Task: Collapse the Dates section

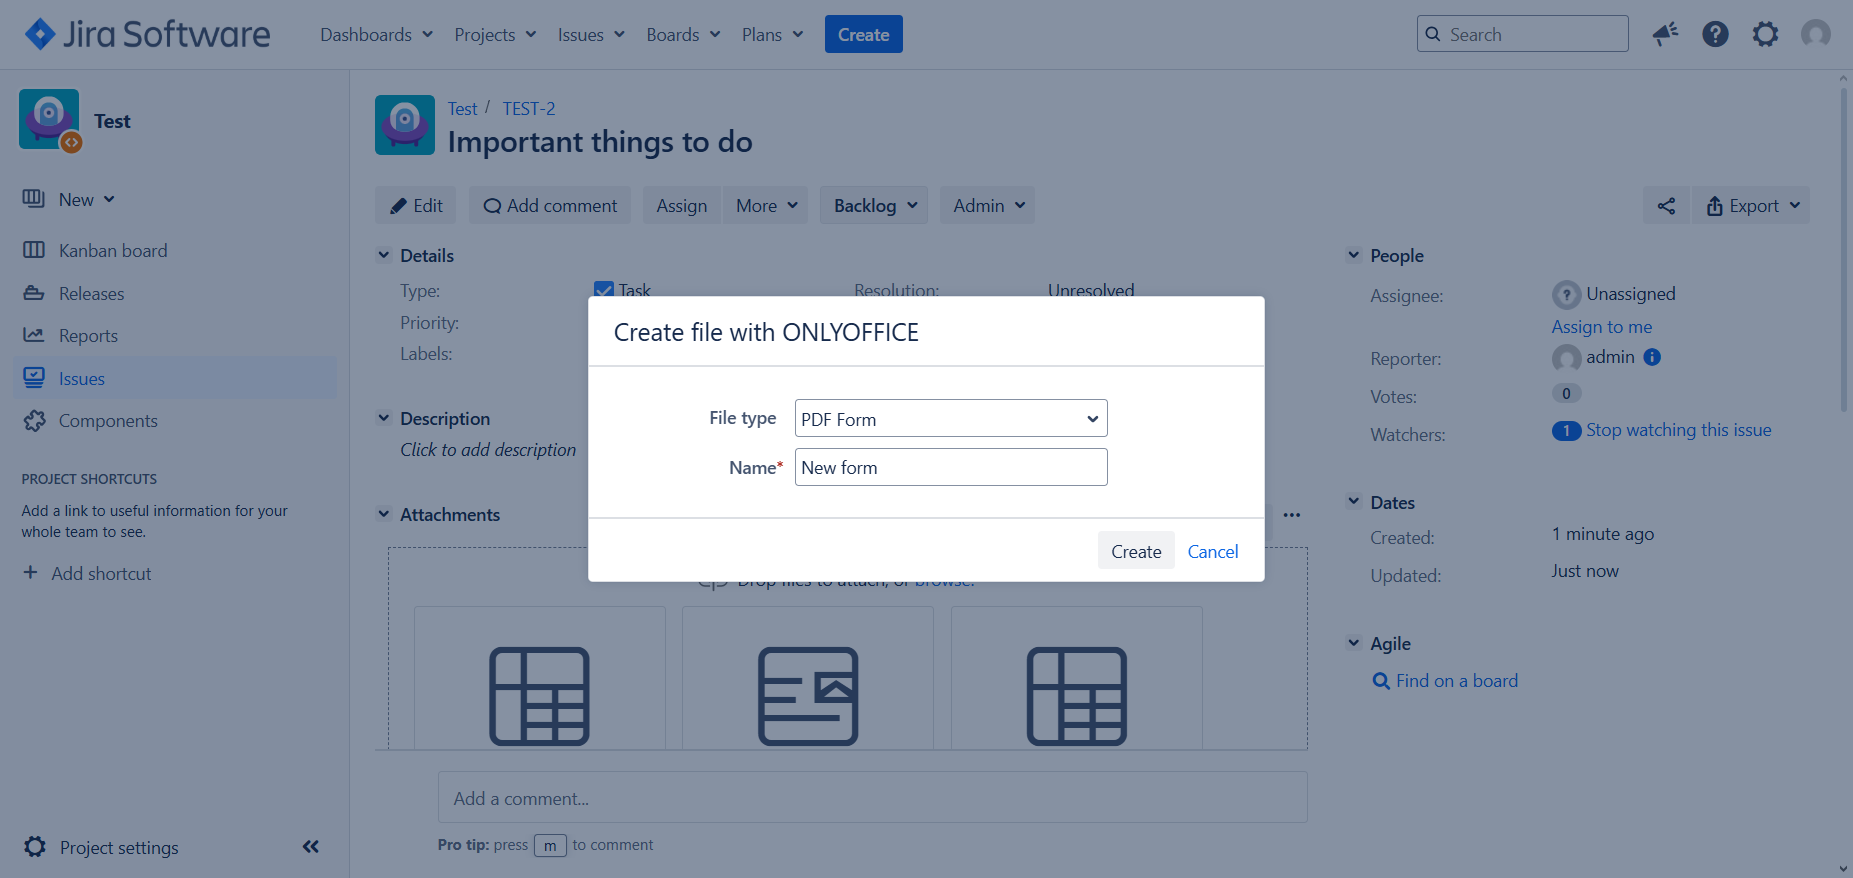Action: point(1353,502)
